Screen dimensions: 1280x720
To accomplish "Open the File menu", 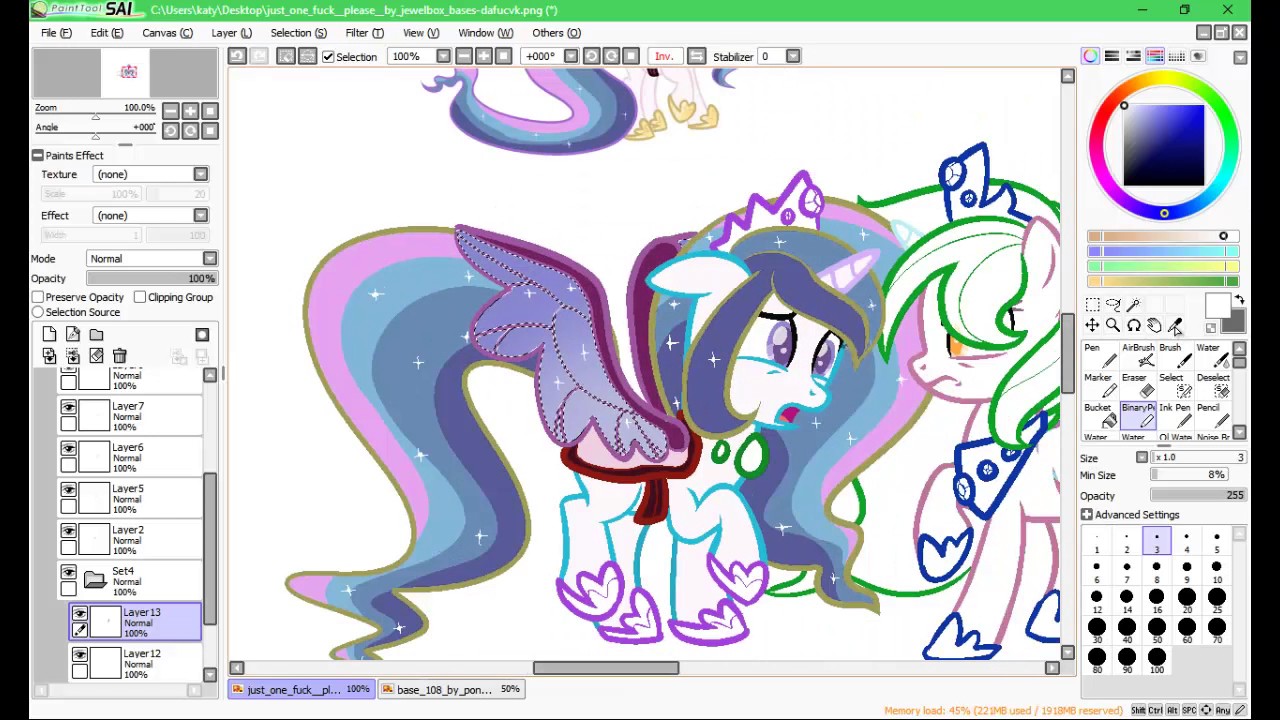I will click(56, 33).
